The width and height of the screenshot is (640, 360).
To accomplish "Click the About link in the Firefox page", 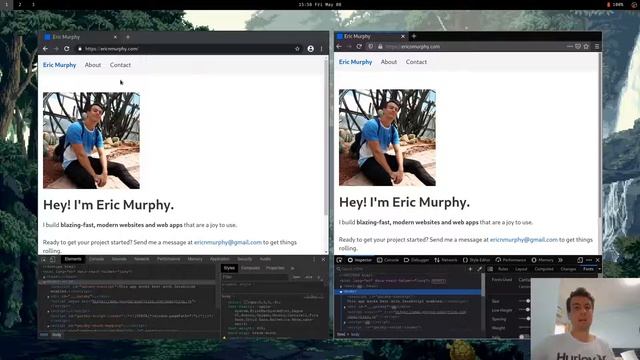I will (x=389, y=62).
